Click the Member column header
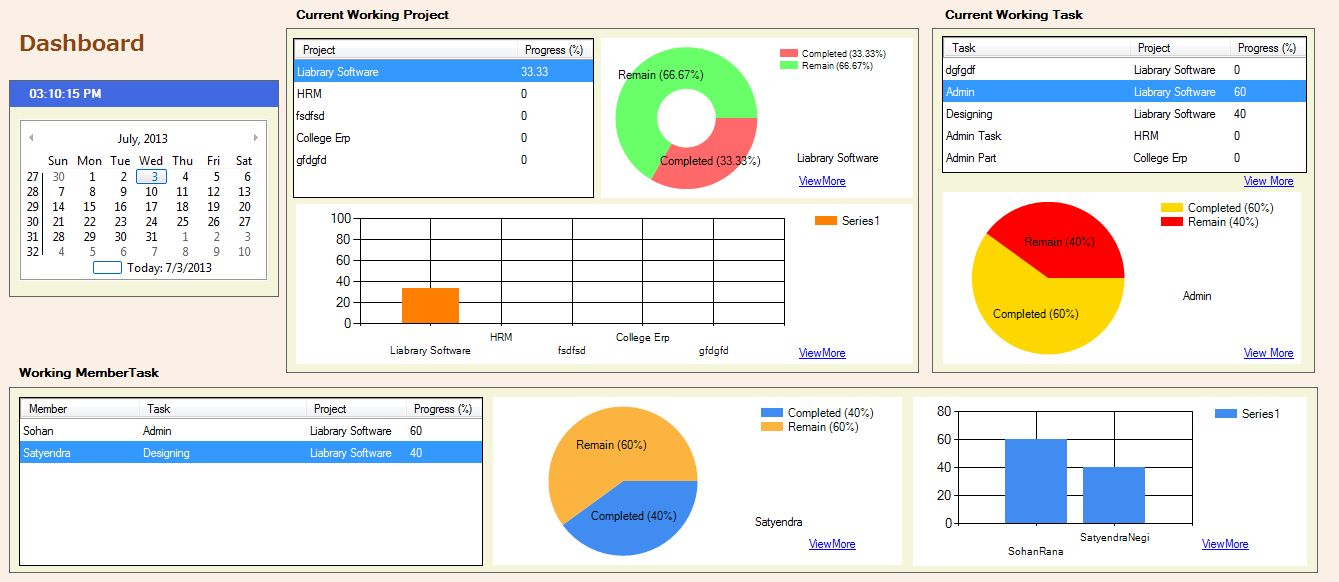This screenshot has height=582, width=1339. [80, 409]
